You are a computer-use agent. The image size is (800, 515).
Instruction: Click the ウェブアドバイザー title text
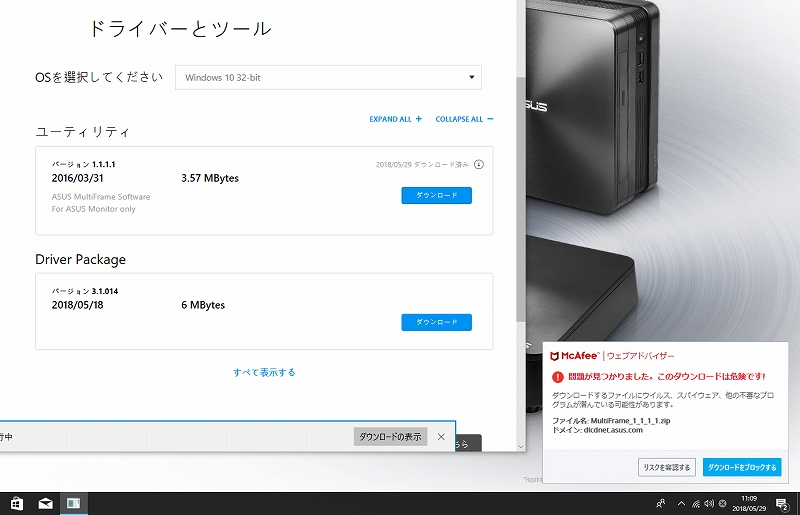tap(640, 356)
